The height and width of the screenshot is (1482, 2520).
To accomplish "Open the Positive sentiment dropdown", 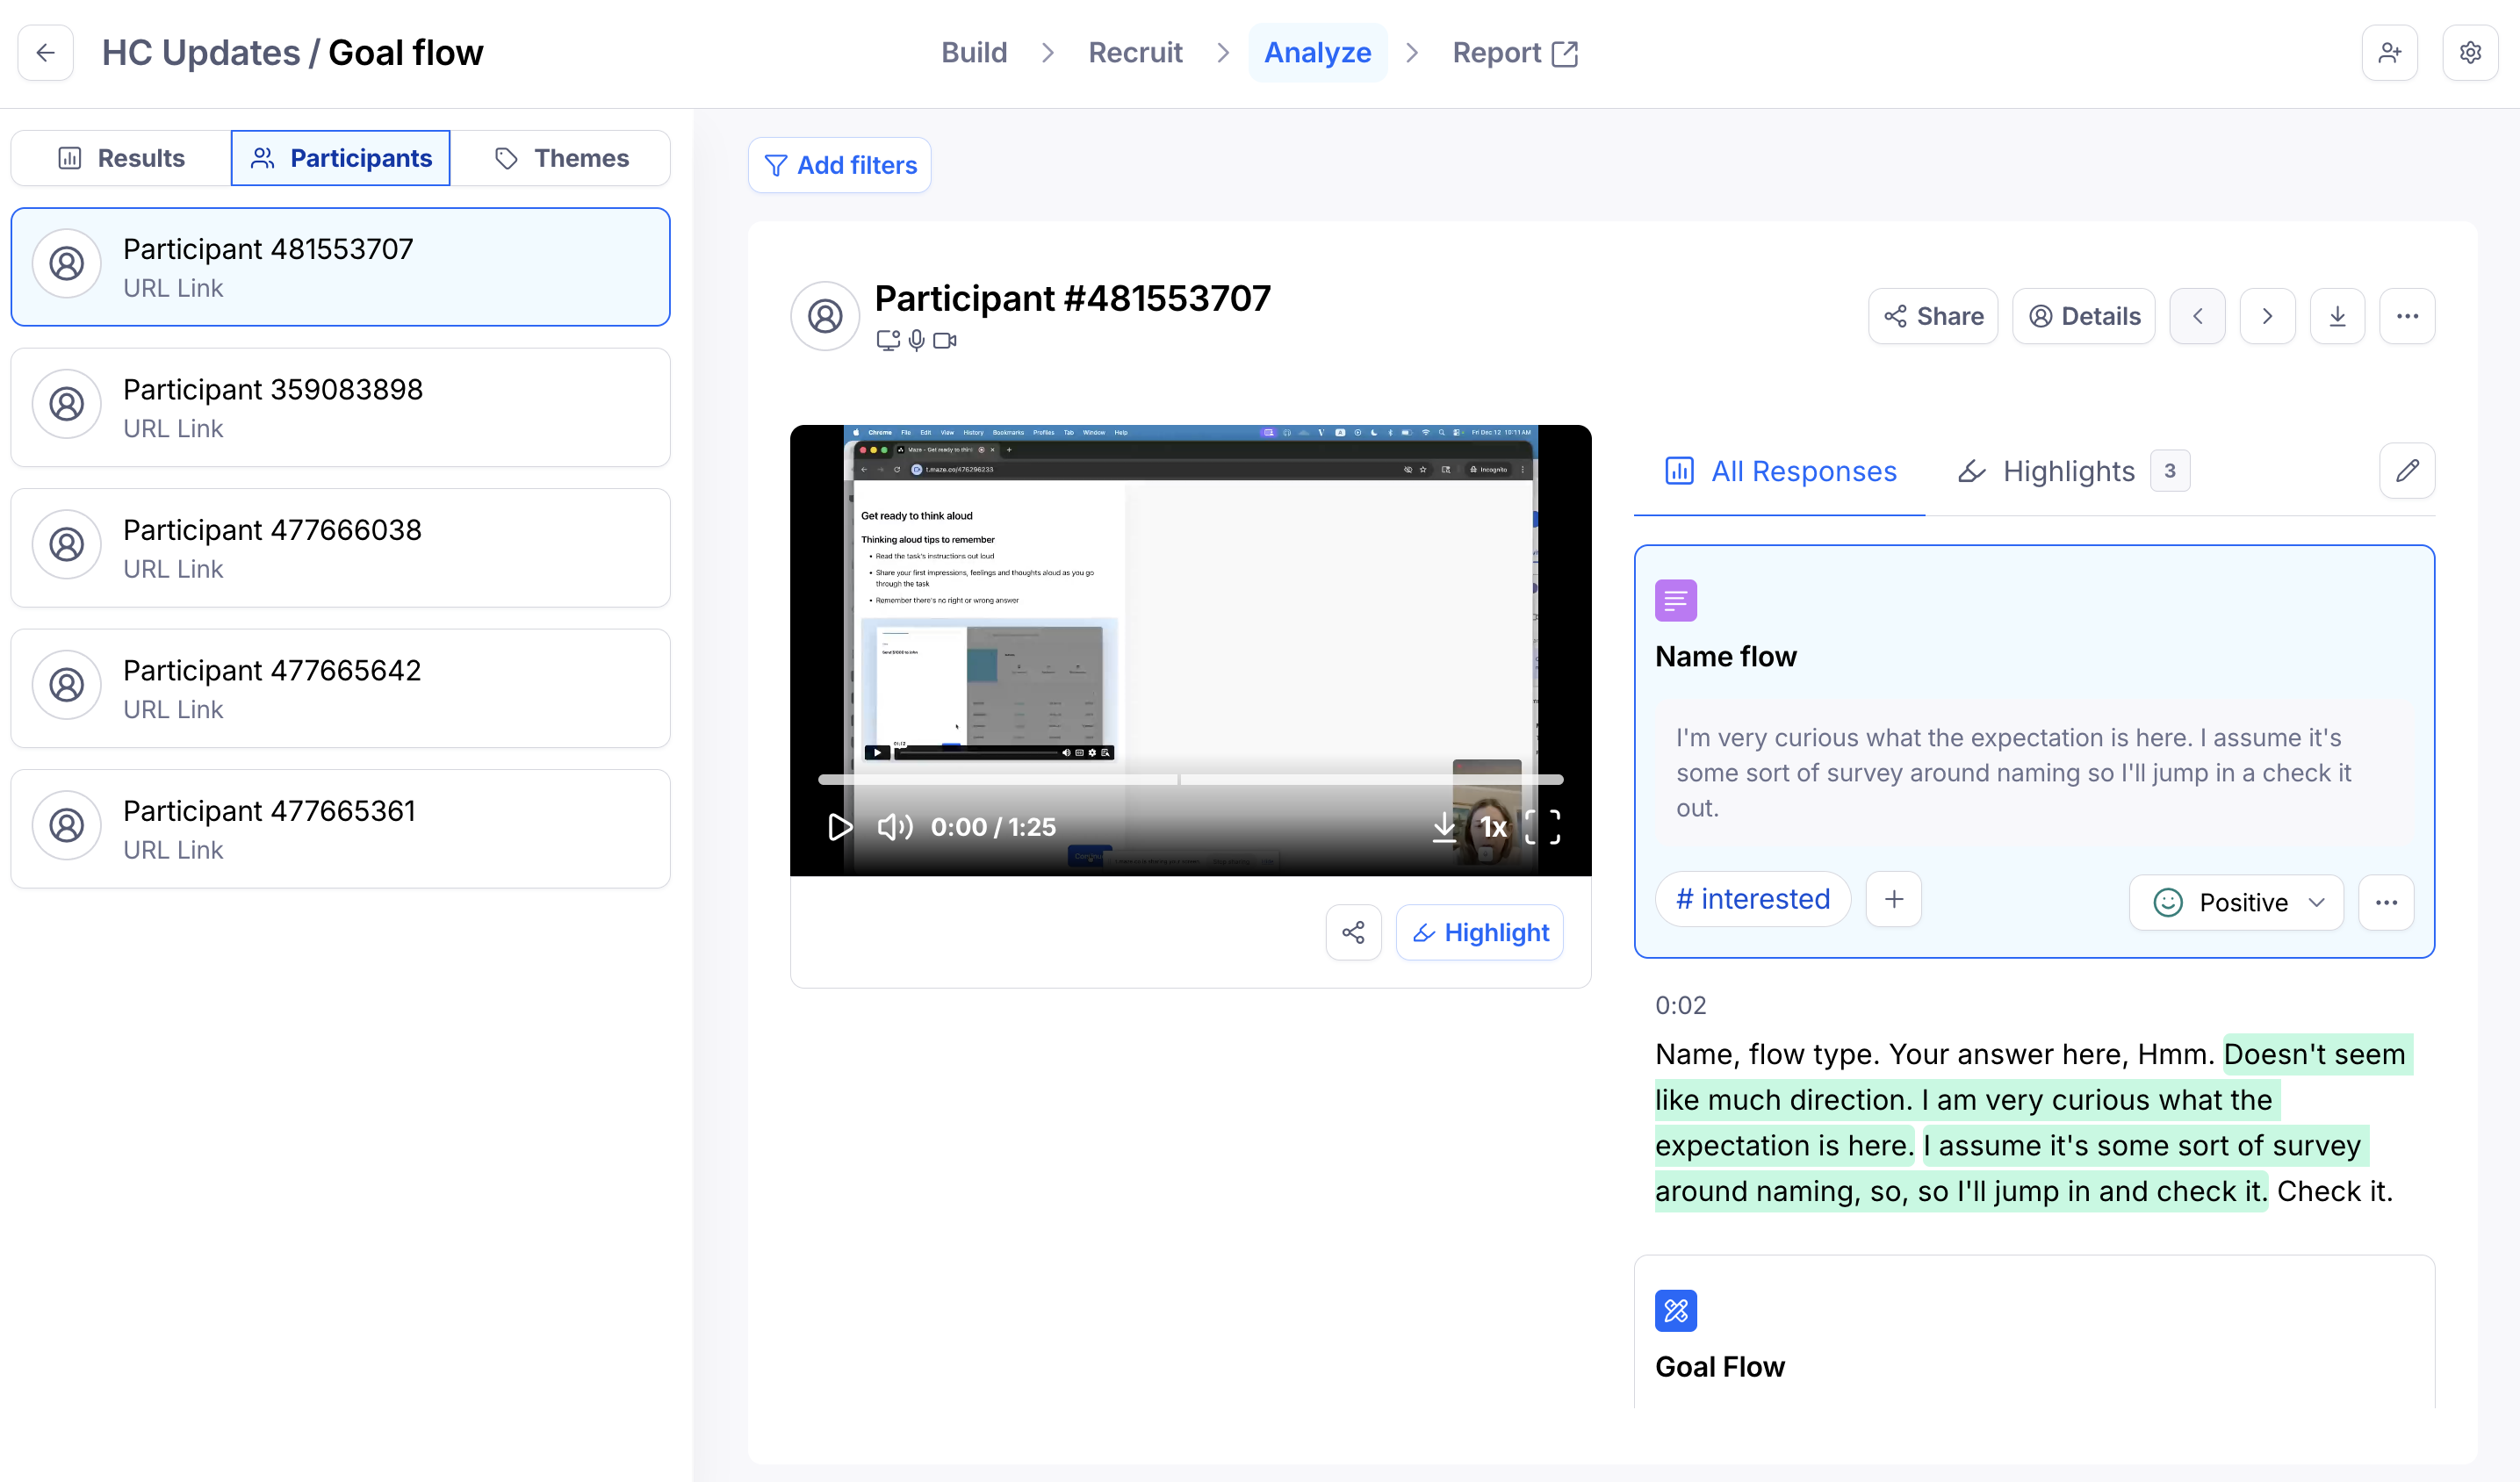I will coord(2236,902).
